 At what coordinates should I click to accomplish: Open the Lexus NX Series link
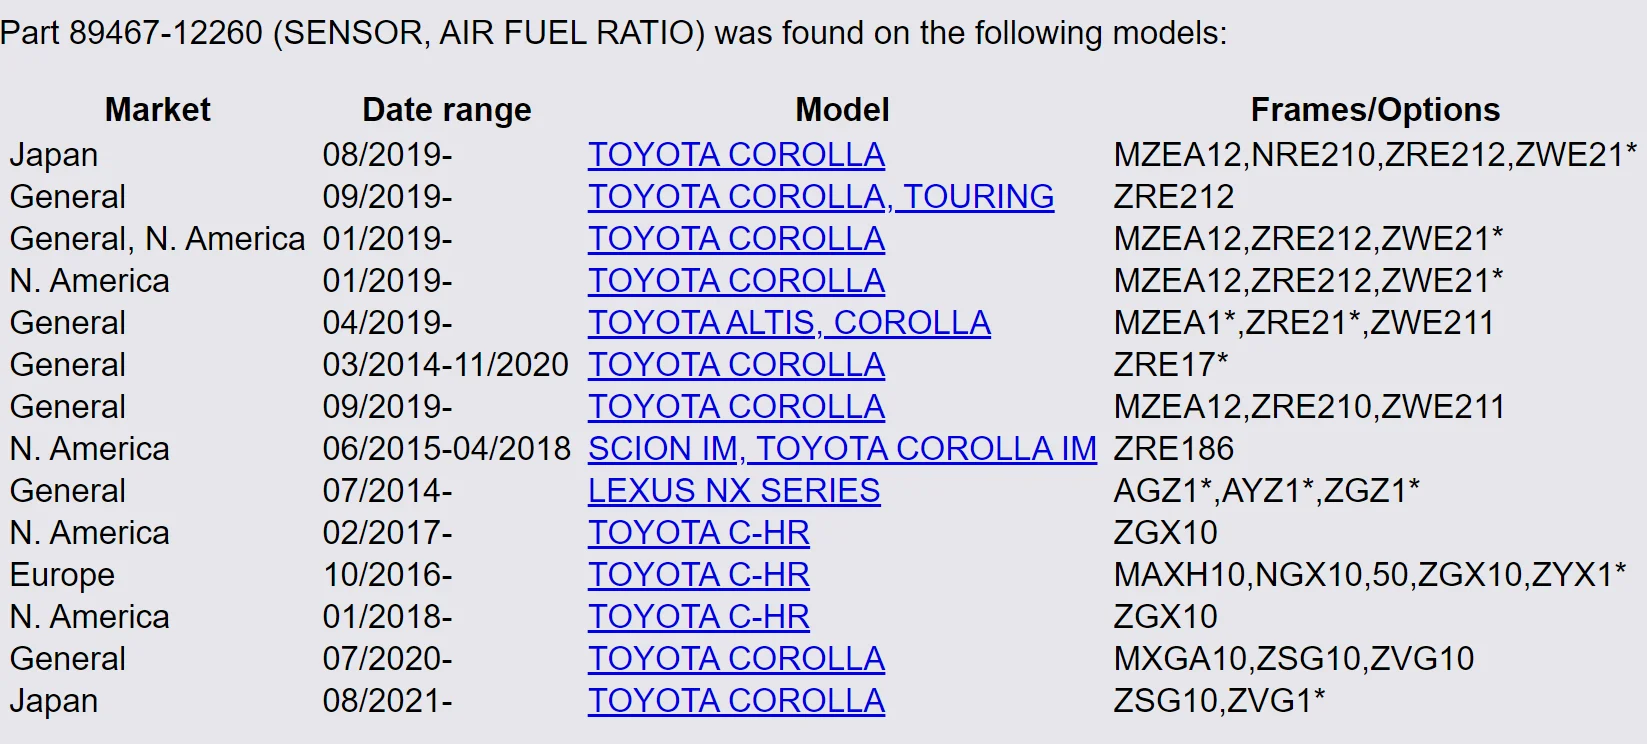pos(734,491)
